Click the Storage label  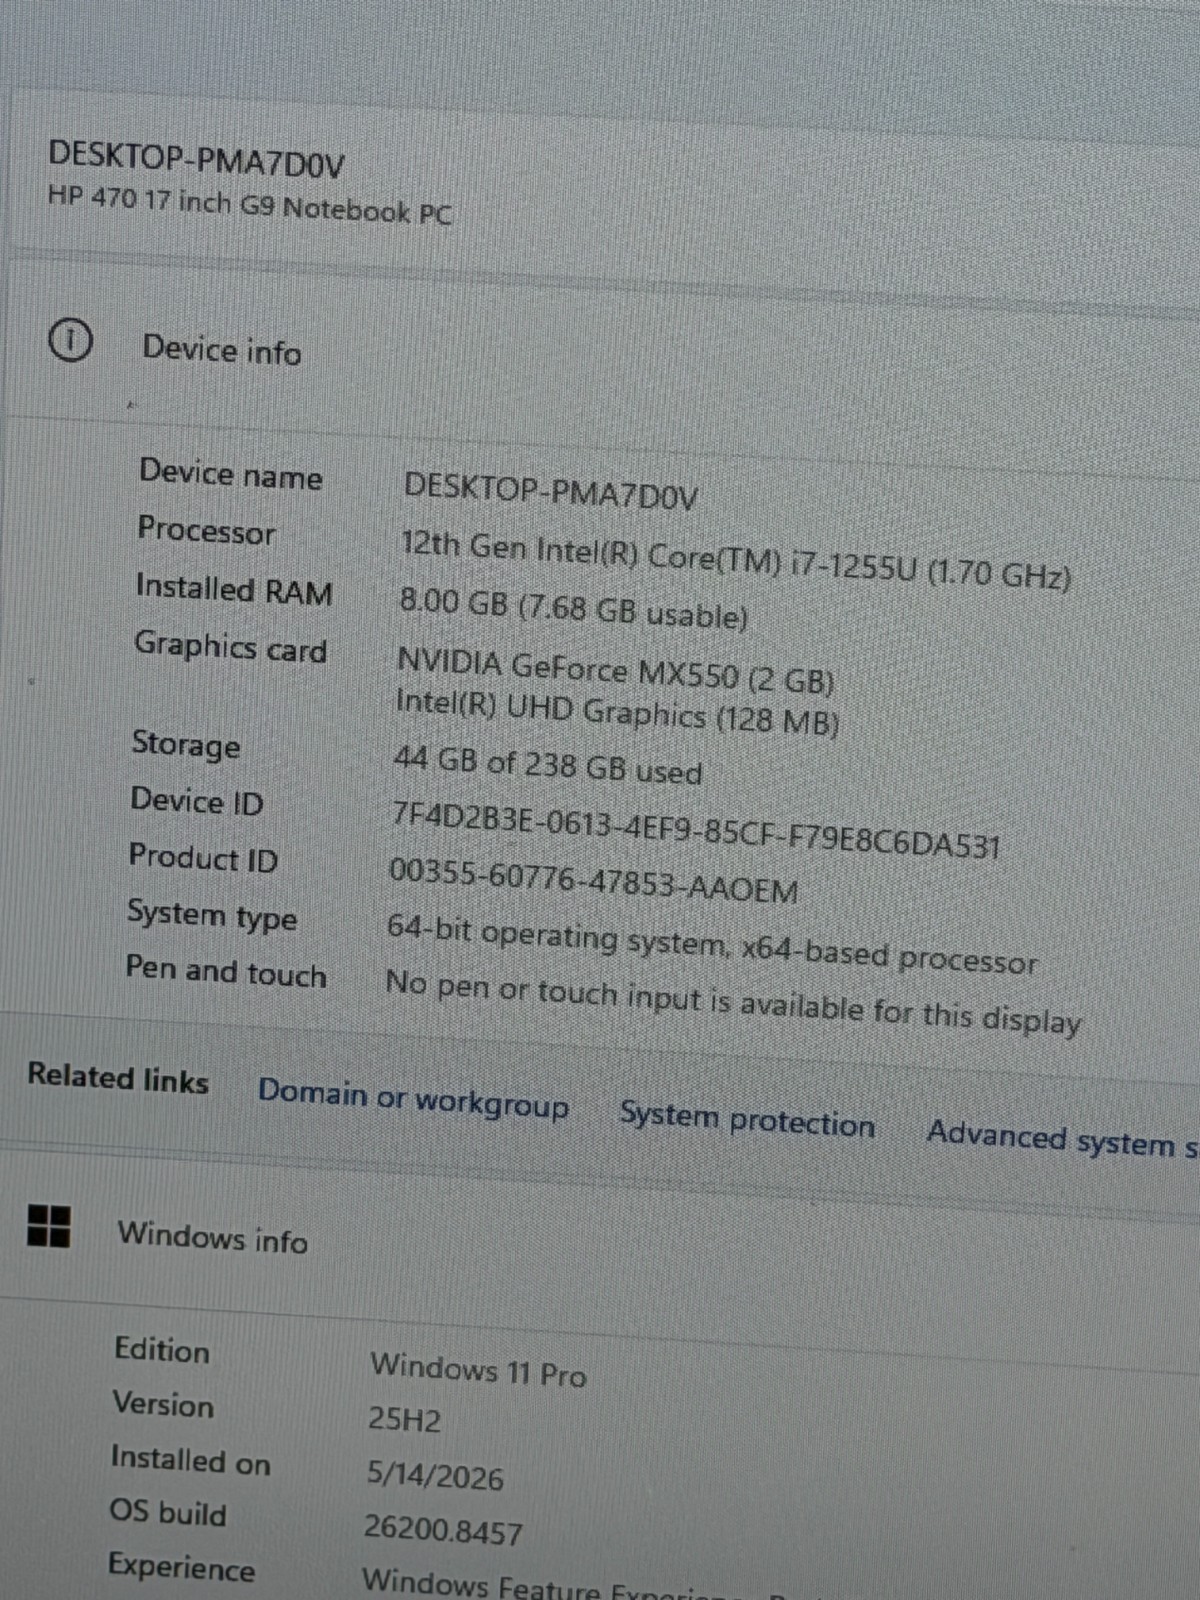coord(186,745)
